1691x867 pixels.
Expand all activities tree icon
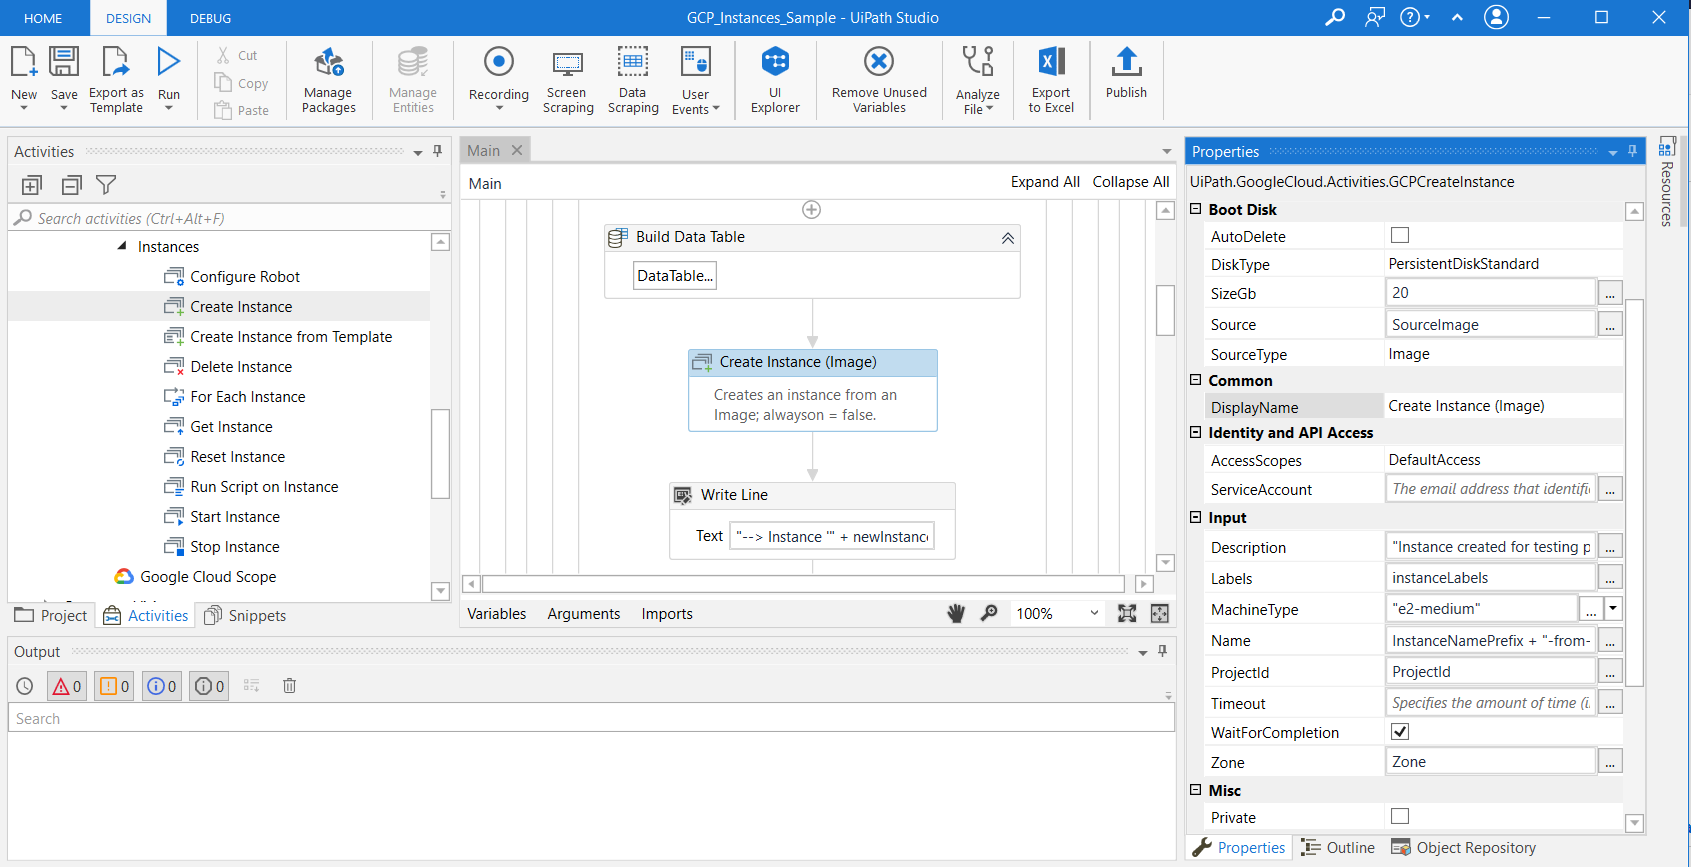(x=32, y=185)
